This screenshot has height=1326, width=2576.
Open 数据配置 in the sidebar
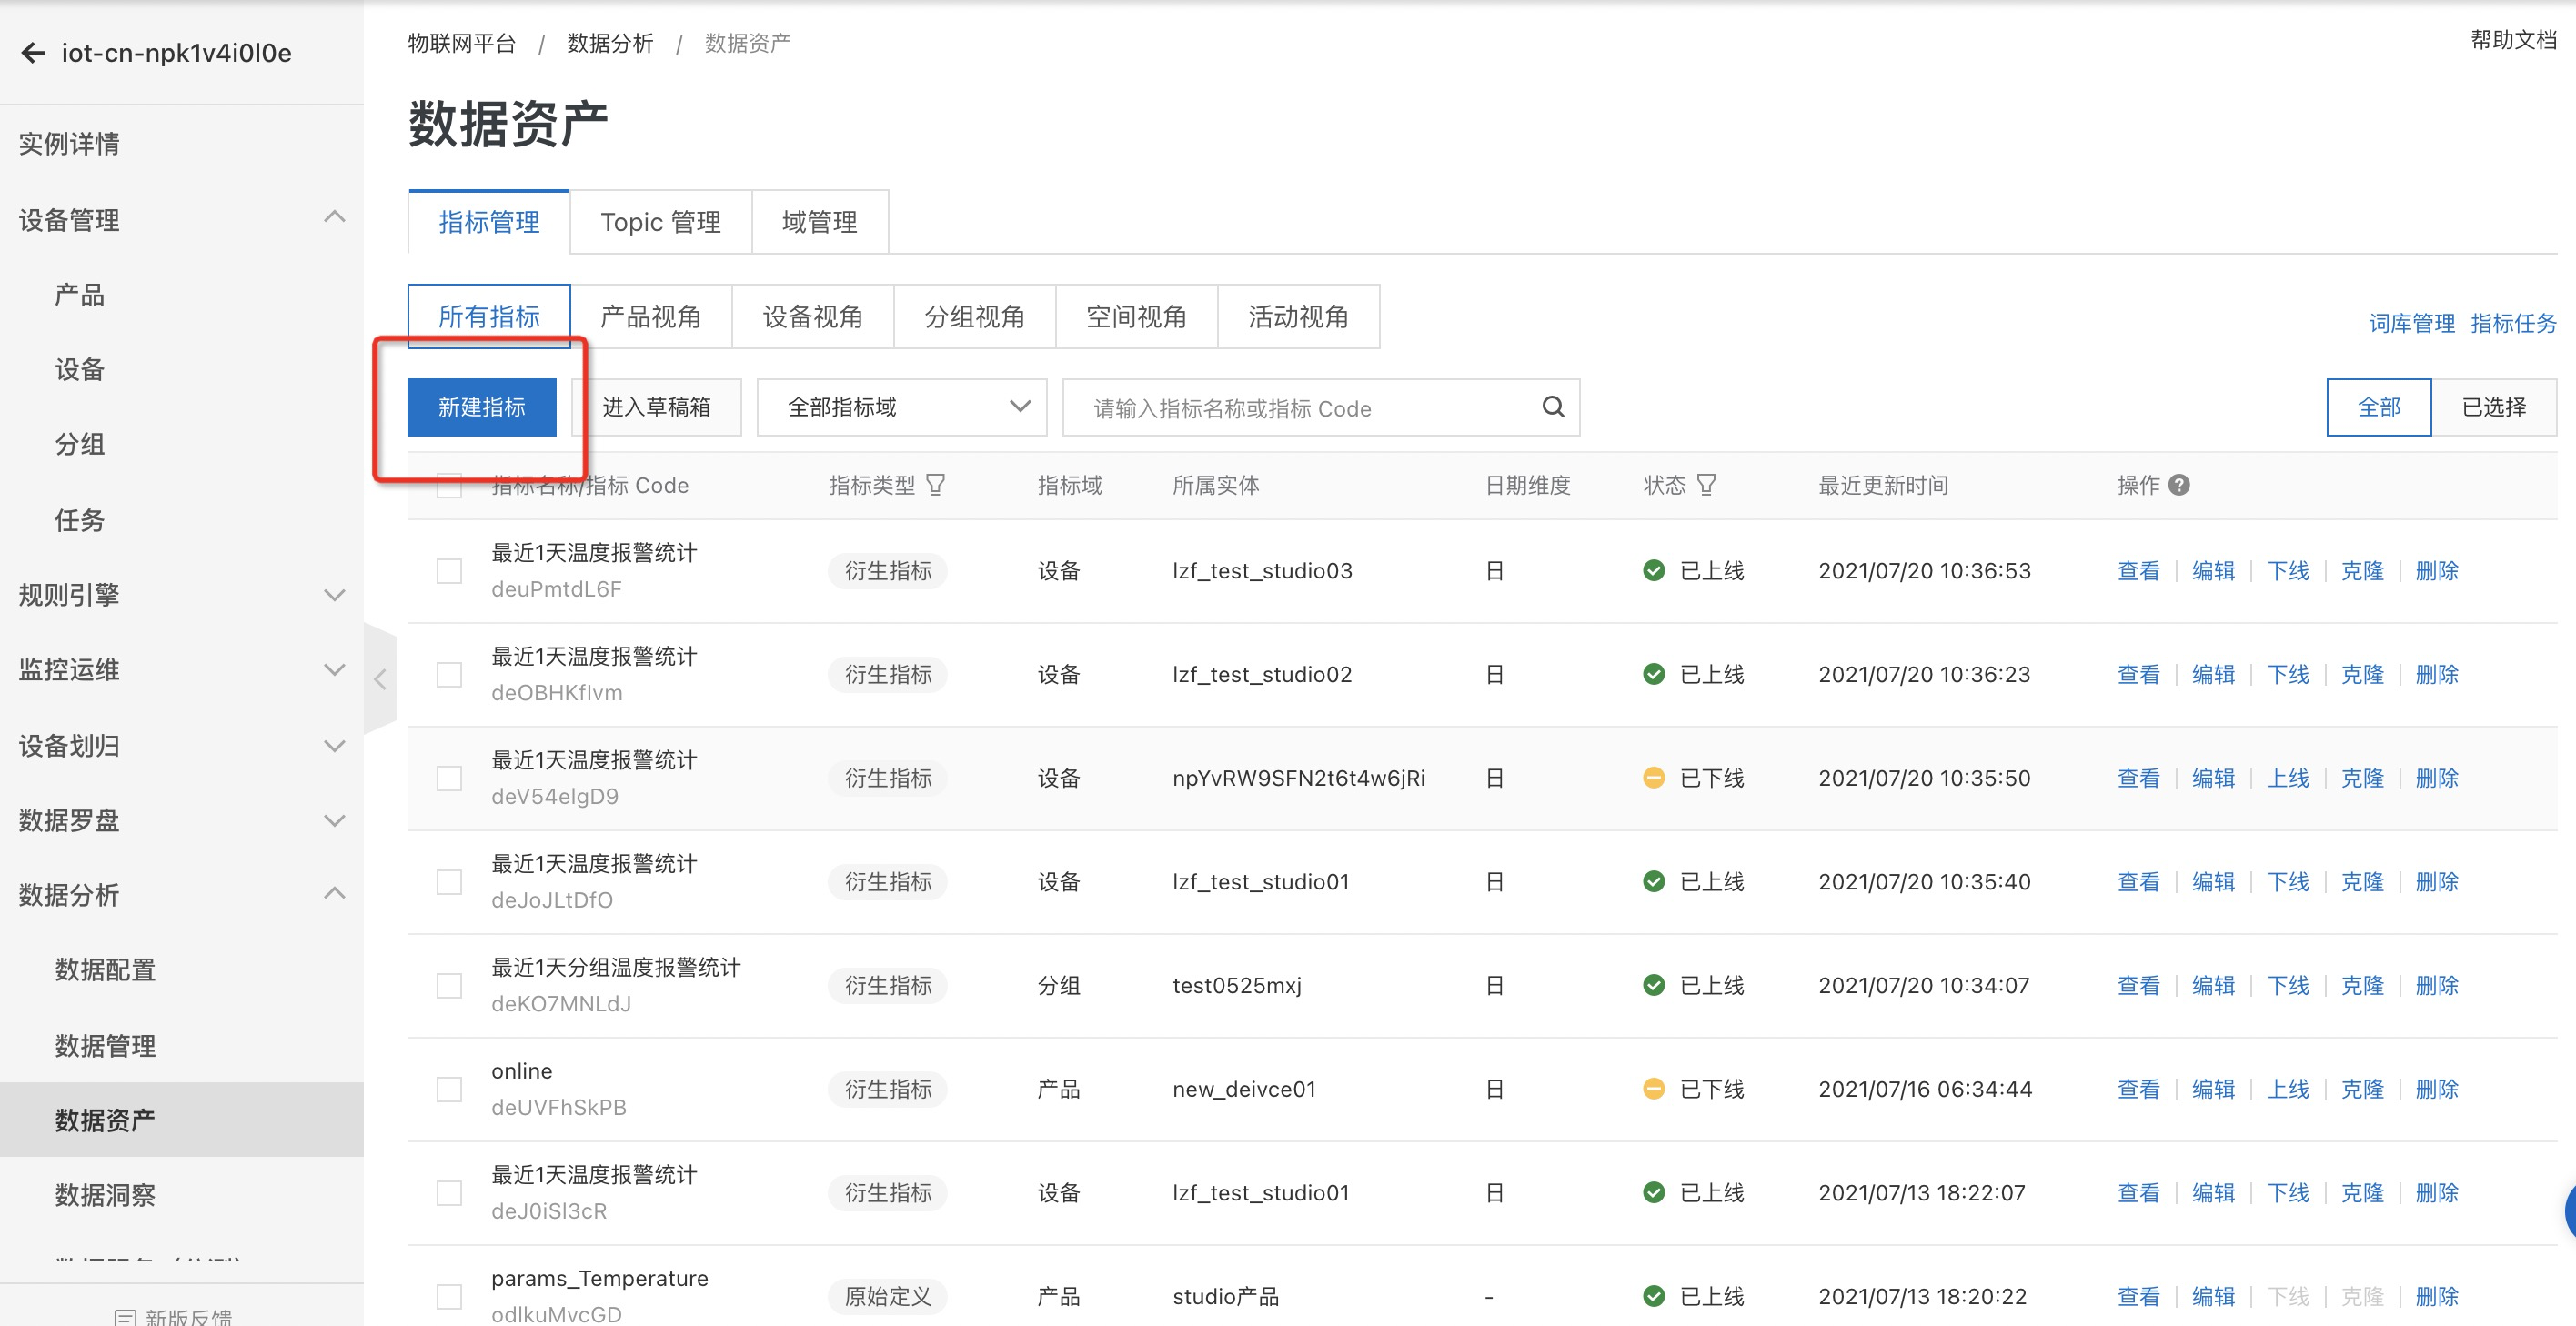(x=105, y=970)
